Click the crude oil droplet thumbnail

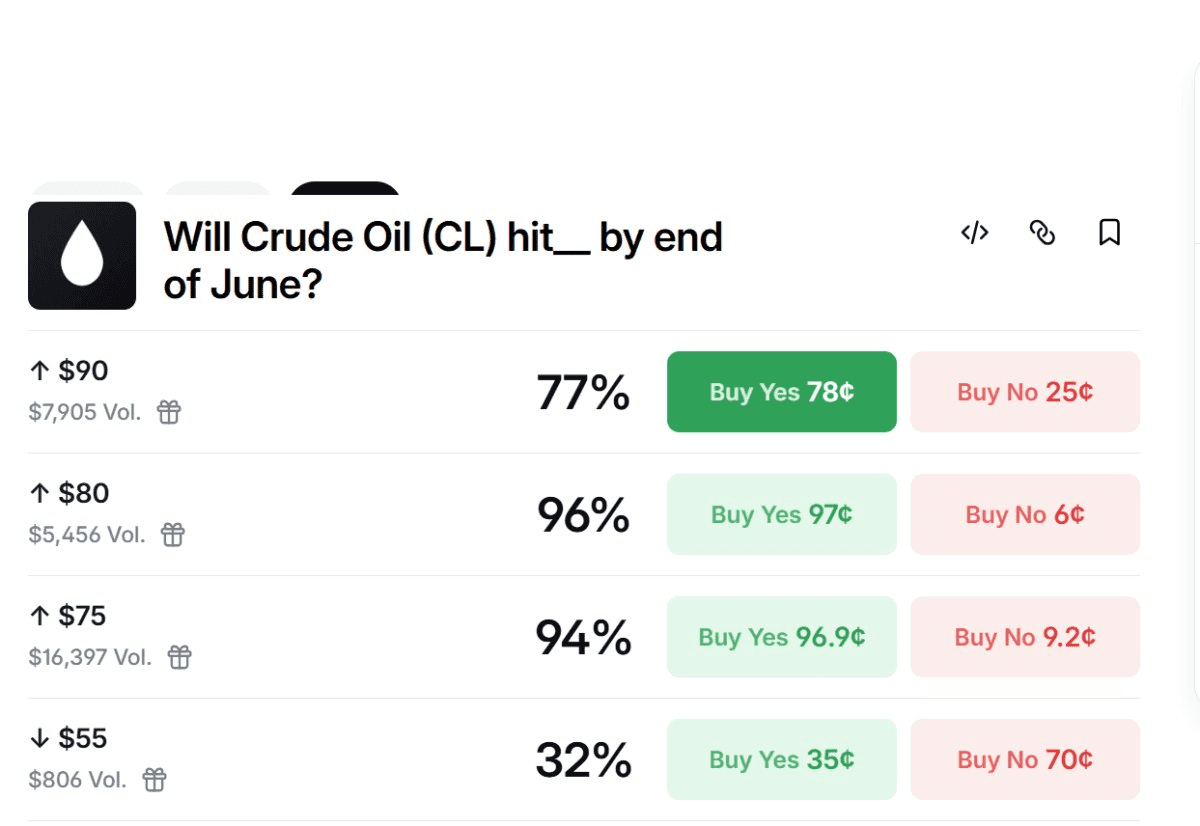coord(82,256)
